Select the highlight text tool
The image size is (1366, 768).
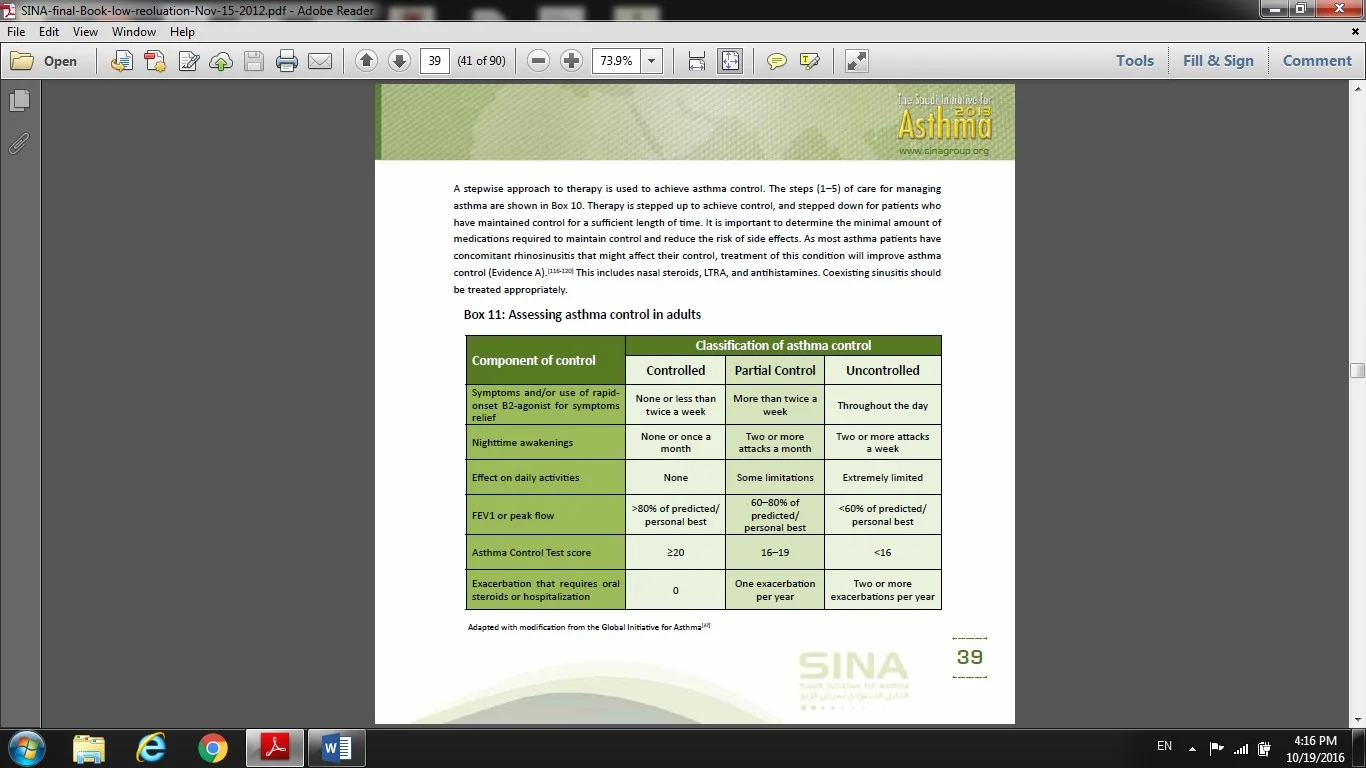(x=810, y=61)
